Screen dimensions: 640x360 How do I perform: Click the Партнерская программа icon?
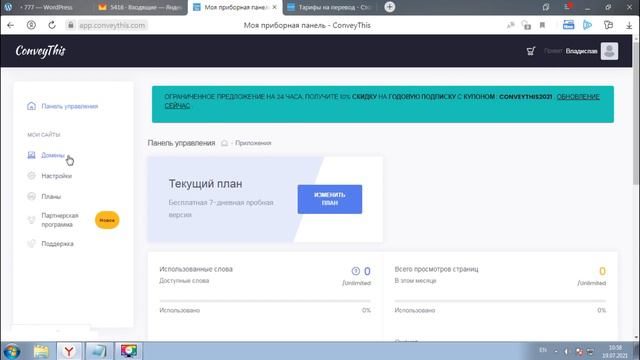pos(31,220)
